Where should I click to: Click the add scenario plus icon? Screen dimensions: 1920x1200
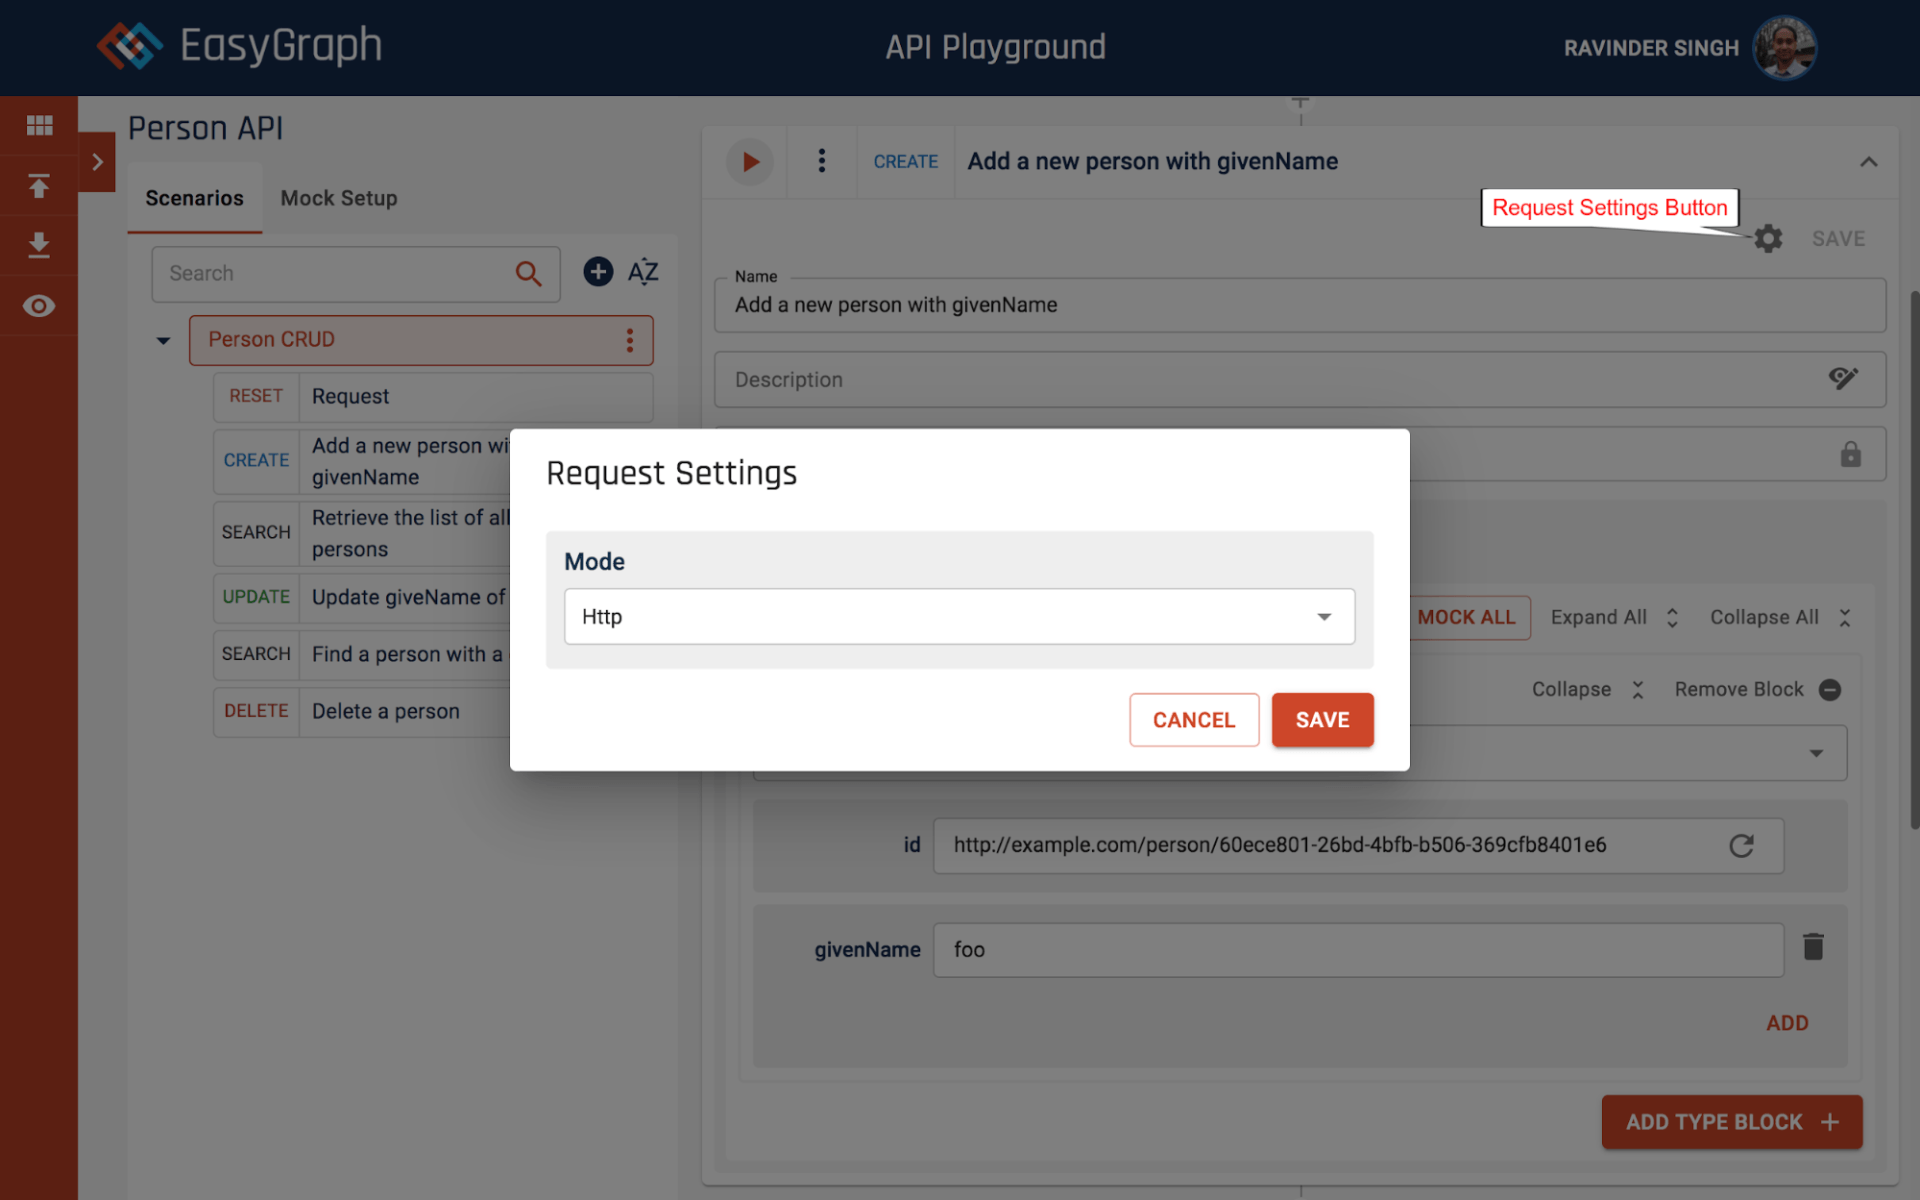coord(598,272)
